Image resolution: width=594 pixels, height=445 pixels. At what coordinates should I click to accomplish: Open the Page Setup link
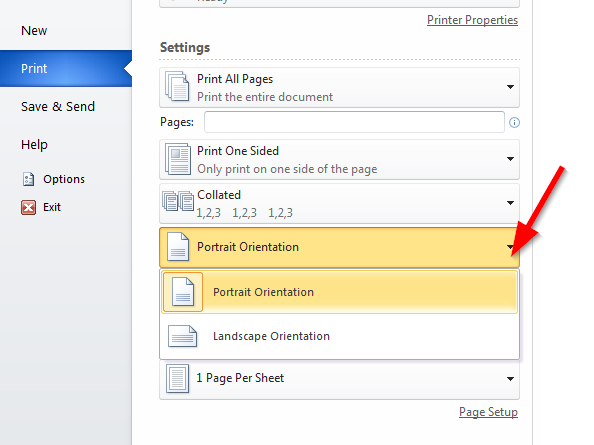point(488,412)
